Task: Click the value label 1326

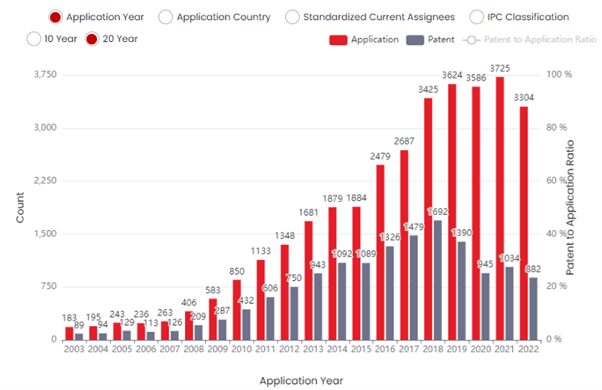Action: point(390,238)
